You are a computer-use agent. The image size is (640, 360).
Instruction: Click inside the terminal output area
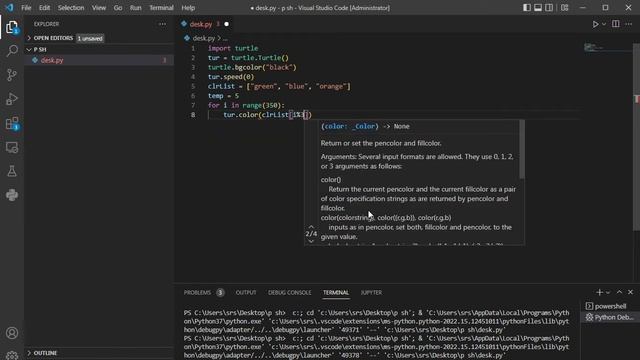coord(376,334)
